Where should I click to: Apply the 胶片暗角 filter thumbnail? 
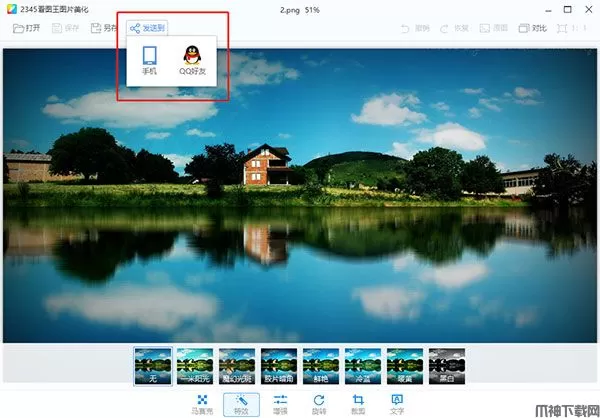point(278,367)
